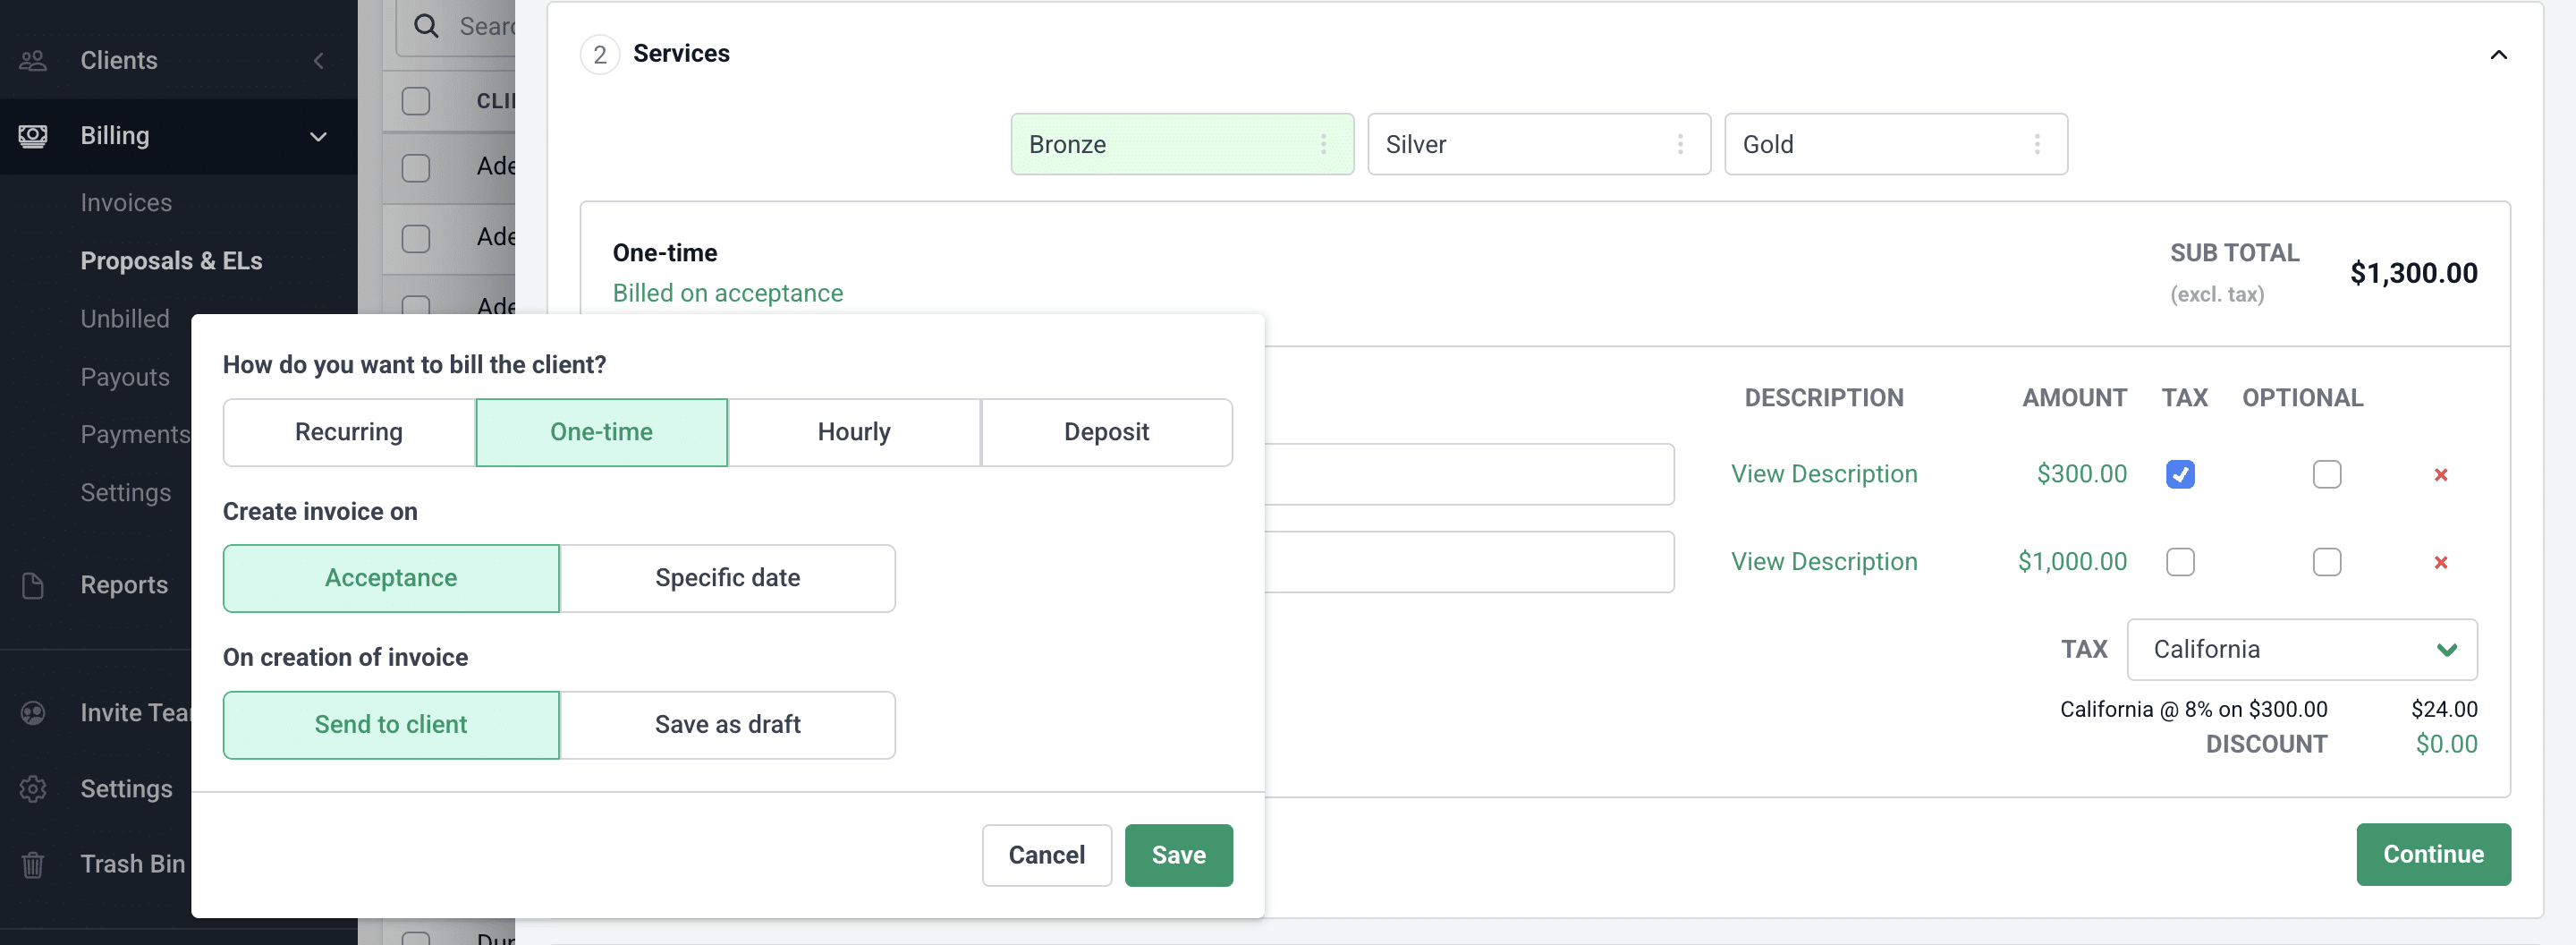The width and height of the screenshot is (2576, 945).
Task: Open the Gold package three-dot menu
Action: [x=2037, y=144]
